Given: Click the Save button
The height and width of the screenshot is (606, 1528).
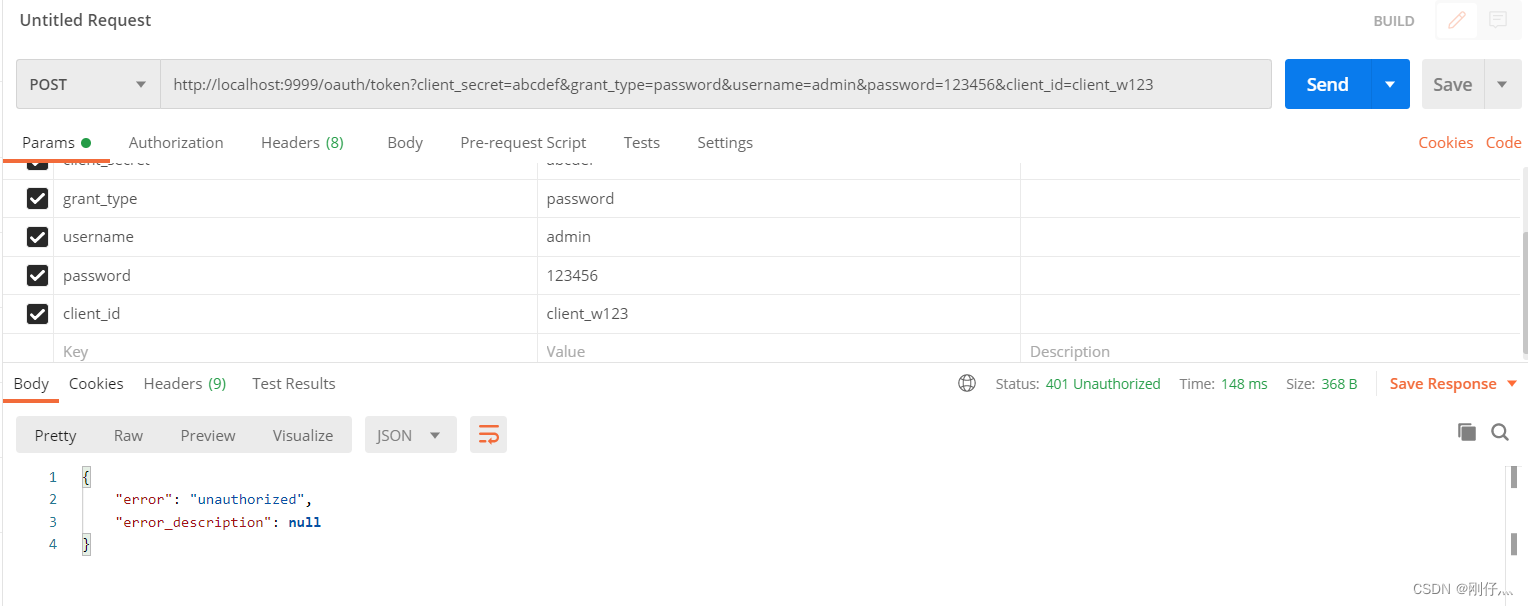Looking at the screenshot, I should coord(1452,84).
